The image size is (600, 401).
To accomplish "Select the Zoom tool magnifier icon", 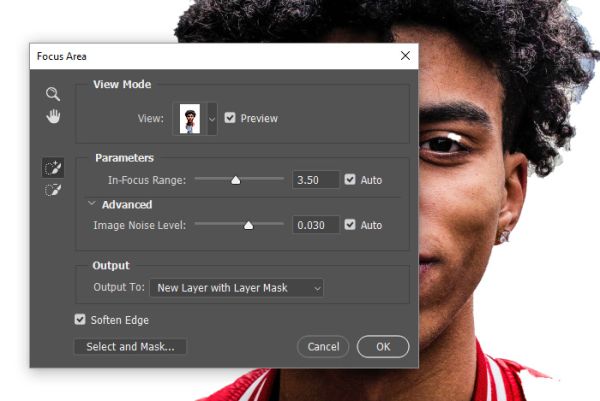I will click(x=53, y=94).
